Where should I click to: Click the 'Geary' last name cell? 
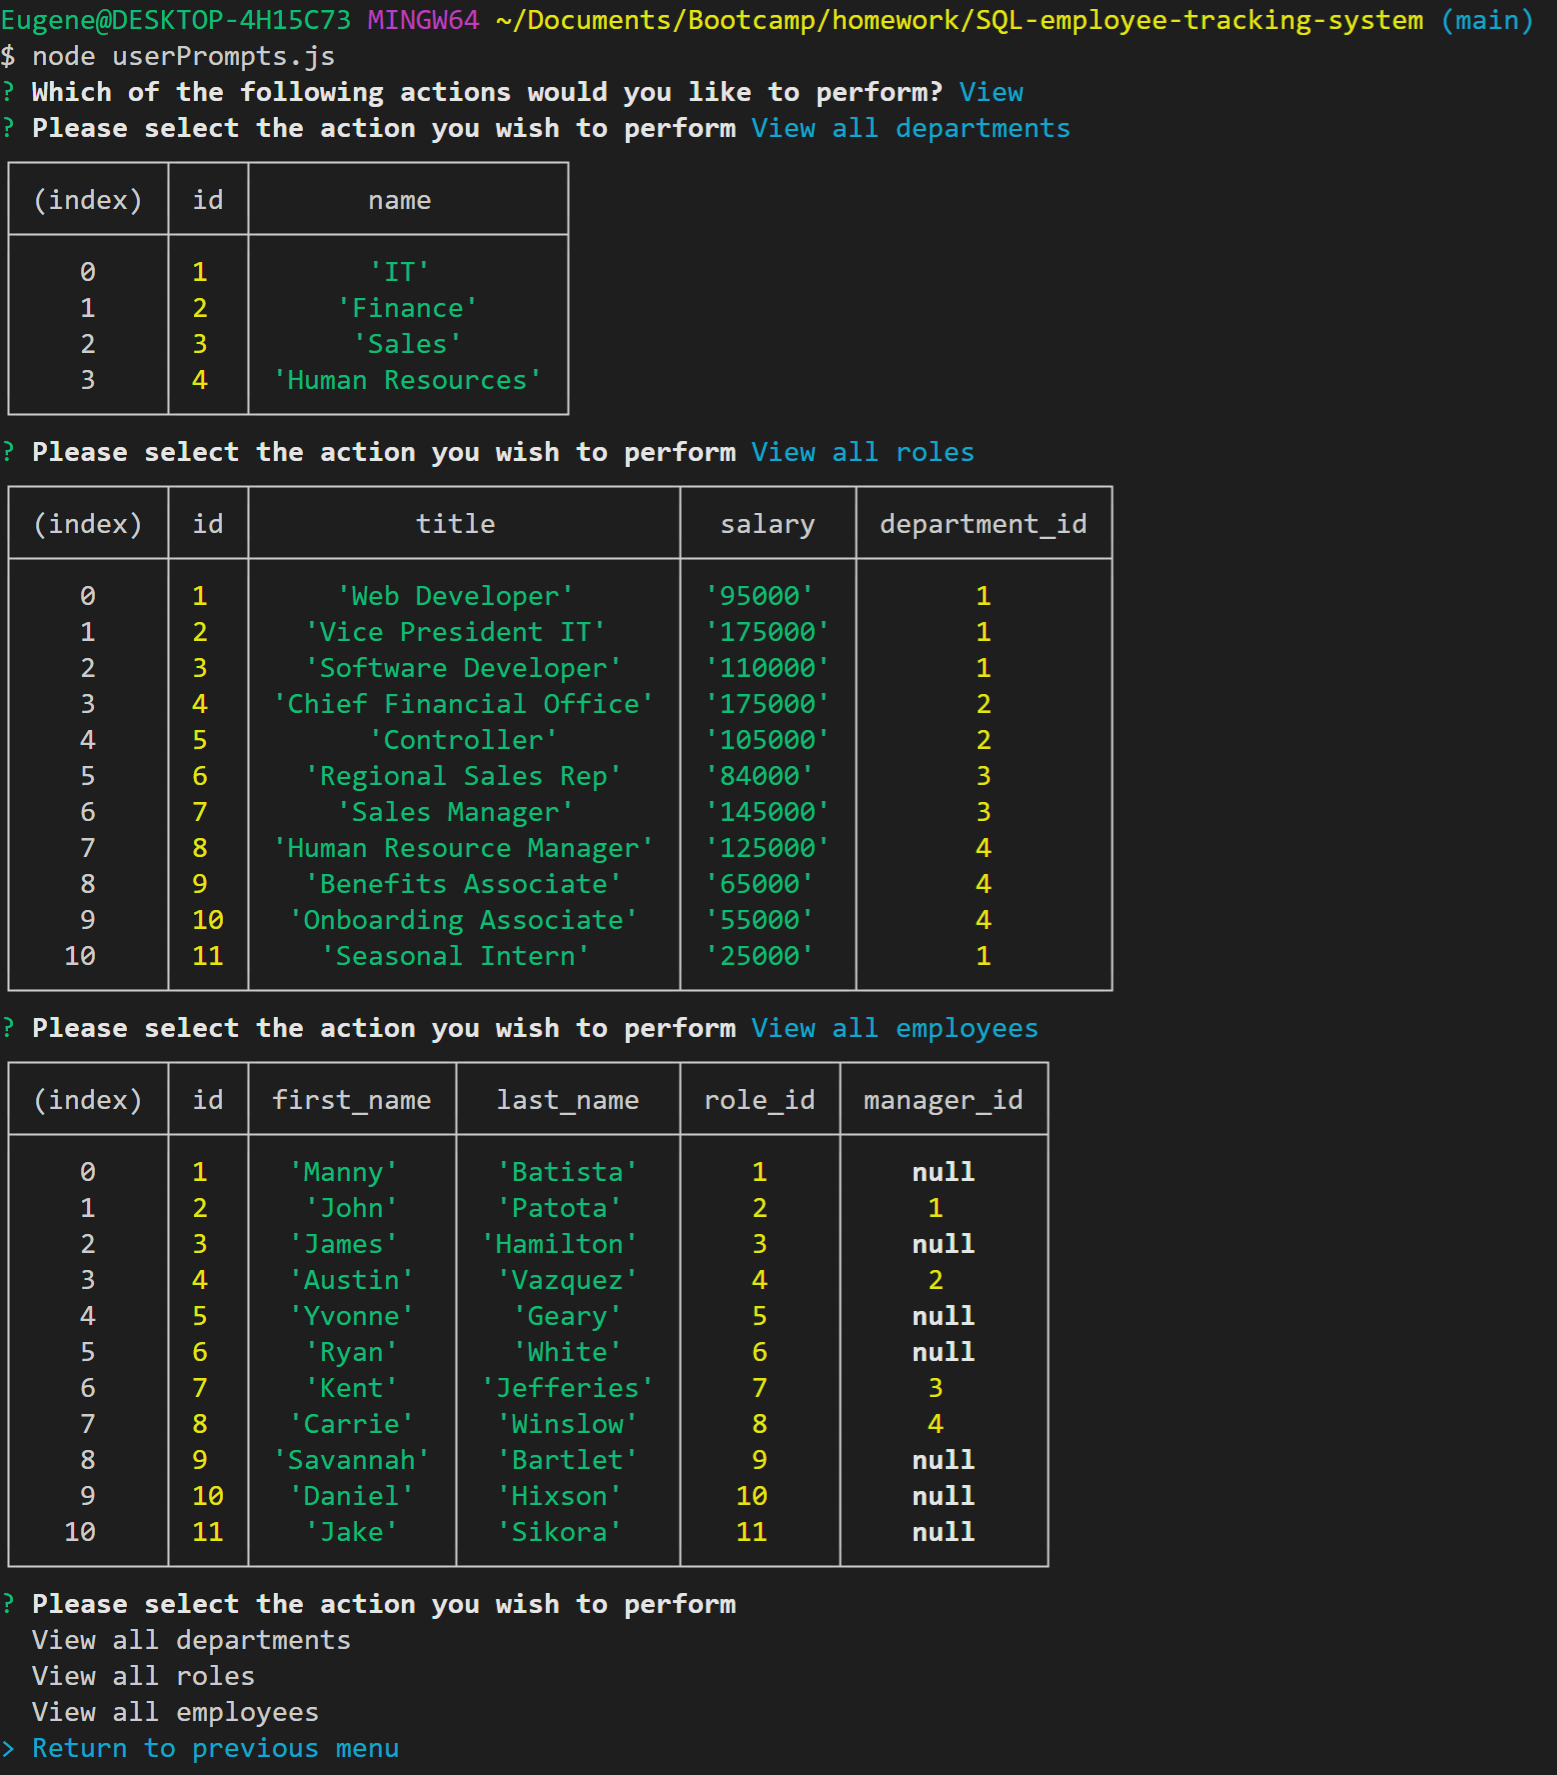(567, 1316)
